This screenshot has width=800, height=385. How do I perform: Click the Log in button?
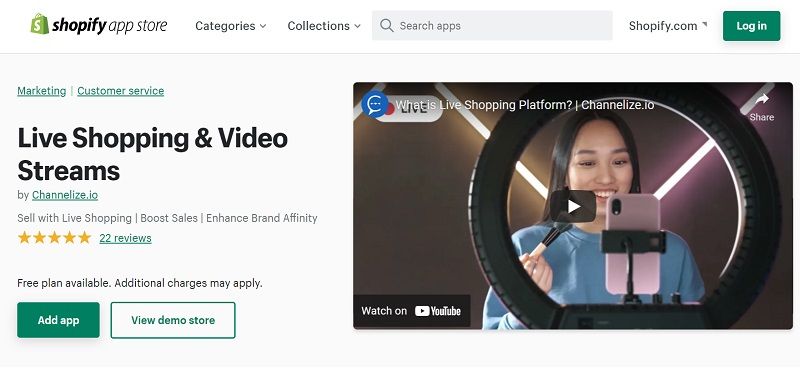(x=752, y=25)
